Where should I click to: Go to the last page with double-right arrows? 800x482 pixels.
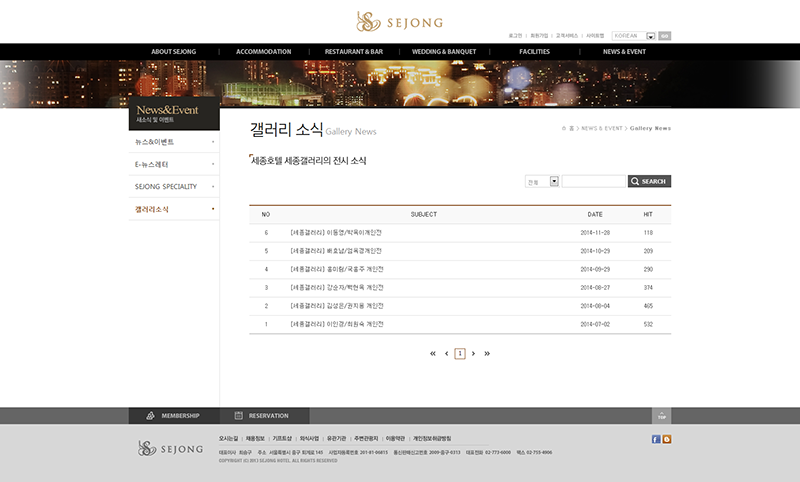pyautogui.click(x=487, y=353)
